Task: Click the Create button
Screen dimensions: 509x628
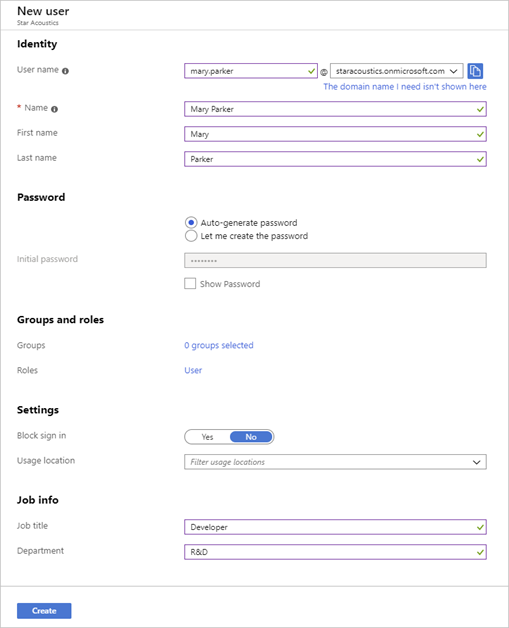Action: pyautogui.click(x=44, y=611)
